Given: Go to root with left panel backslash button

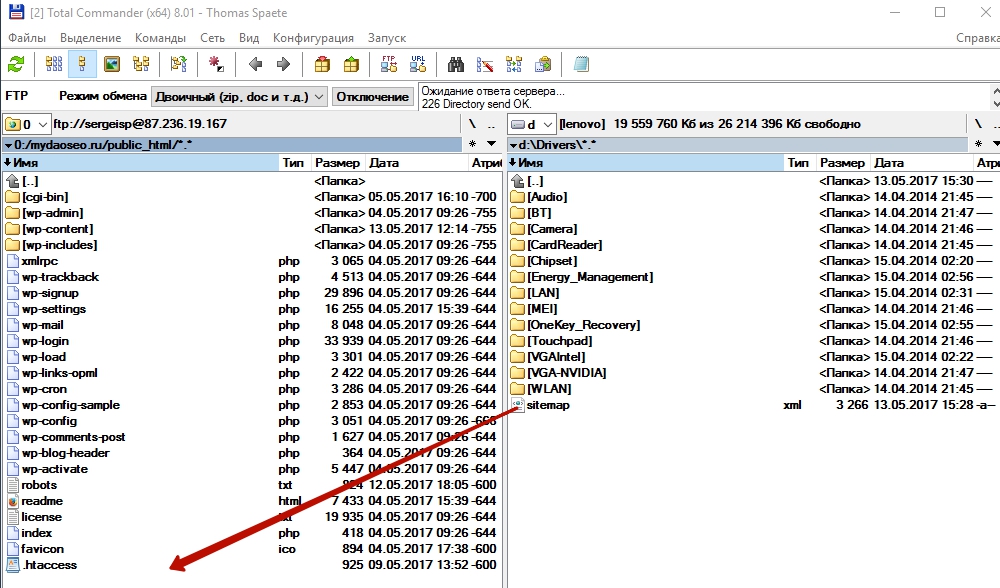Looking at the screenshot, I should [x=473, y=124].
